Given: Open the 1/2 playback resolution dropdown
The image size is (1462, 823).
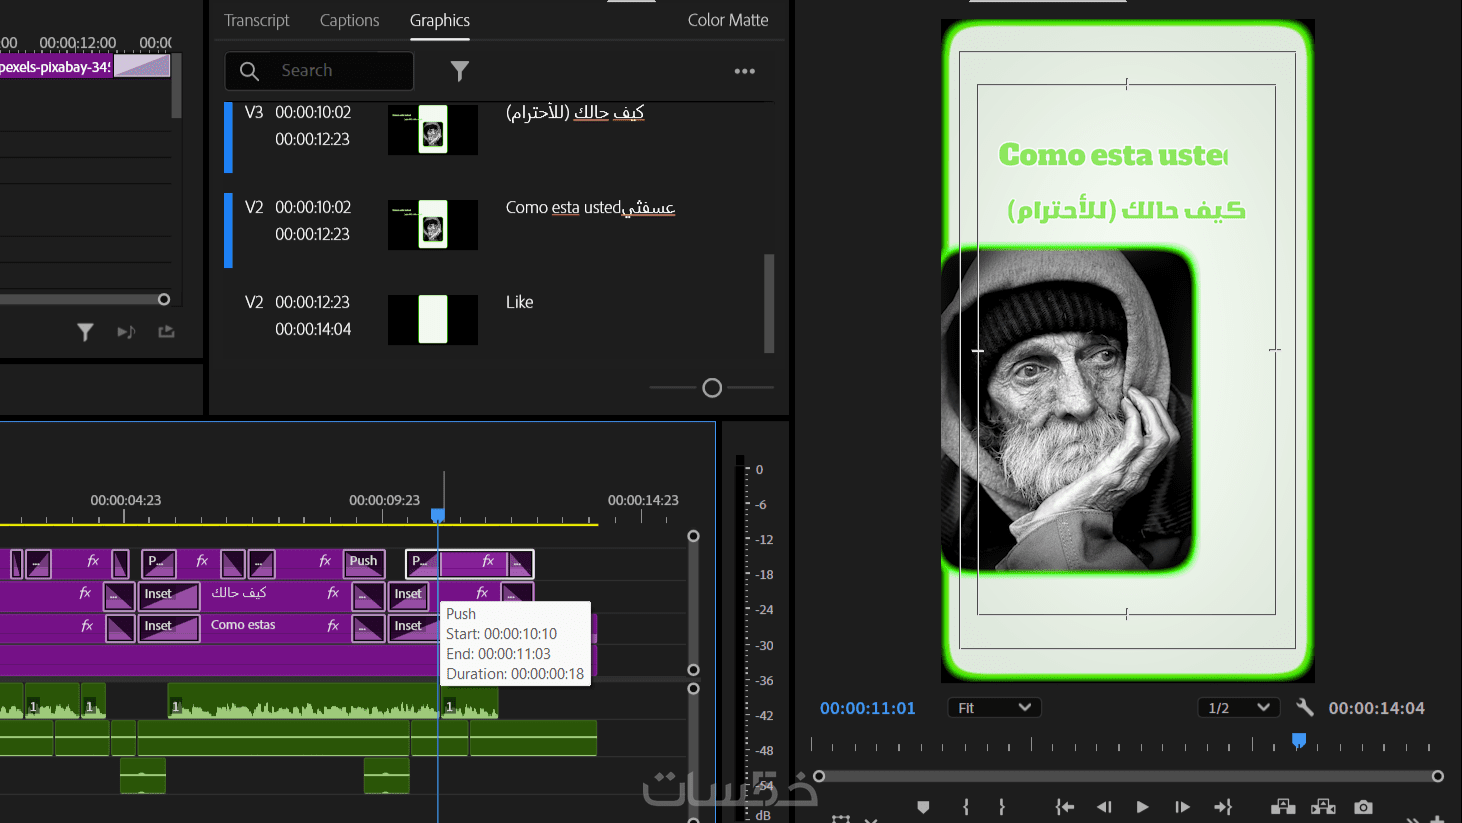Looking at the screenshot, I should [x=1238, y=708].
